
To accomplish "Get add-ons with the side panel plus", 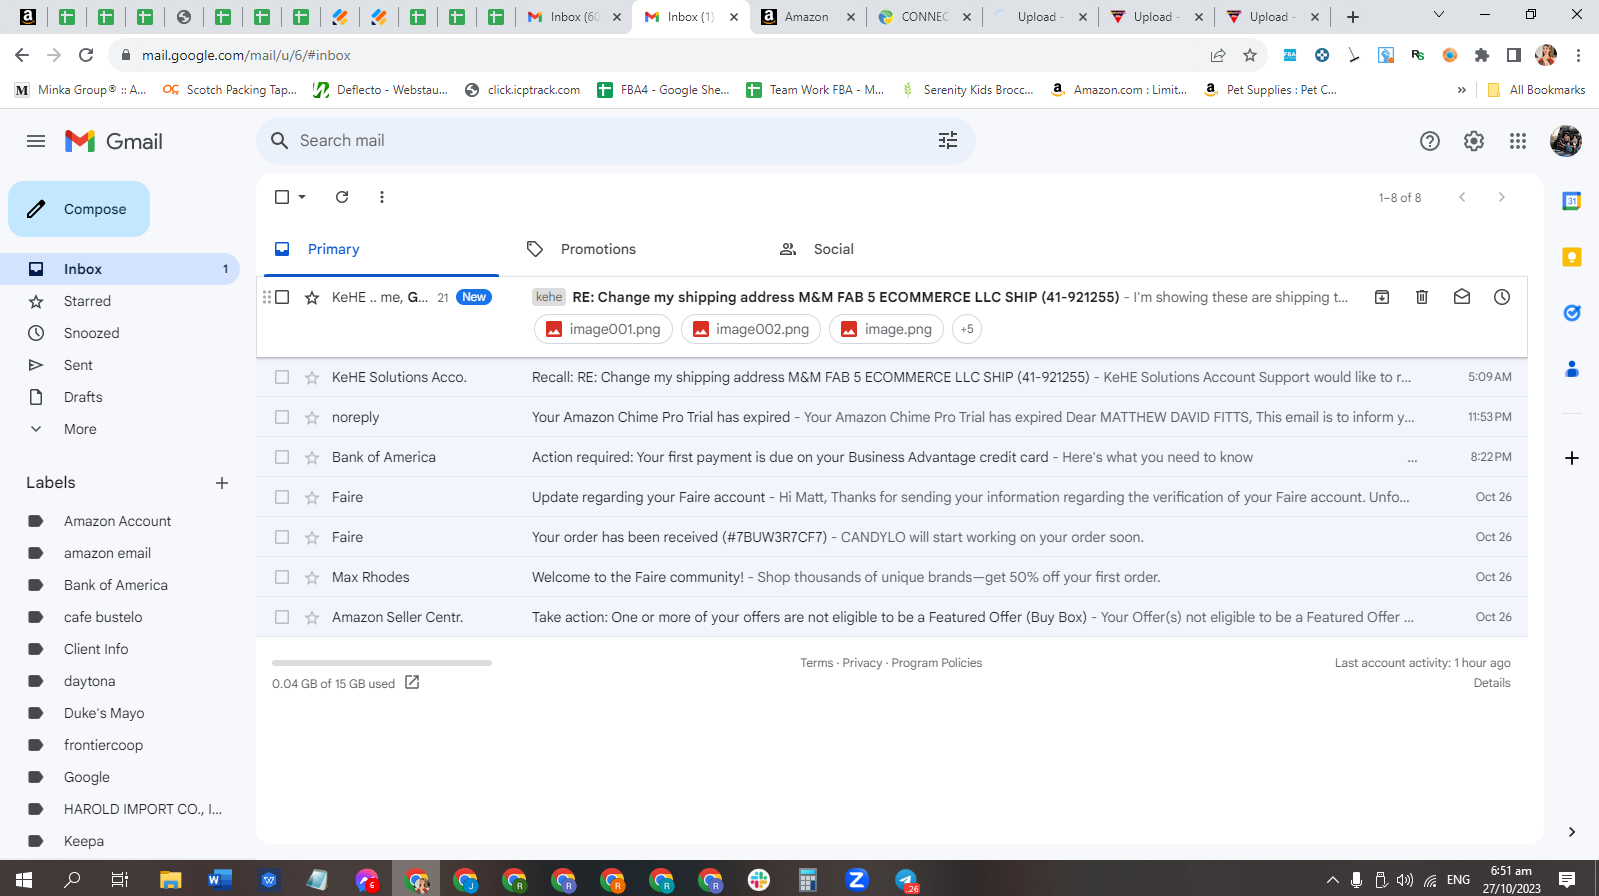I will click(1572, 458).
